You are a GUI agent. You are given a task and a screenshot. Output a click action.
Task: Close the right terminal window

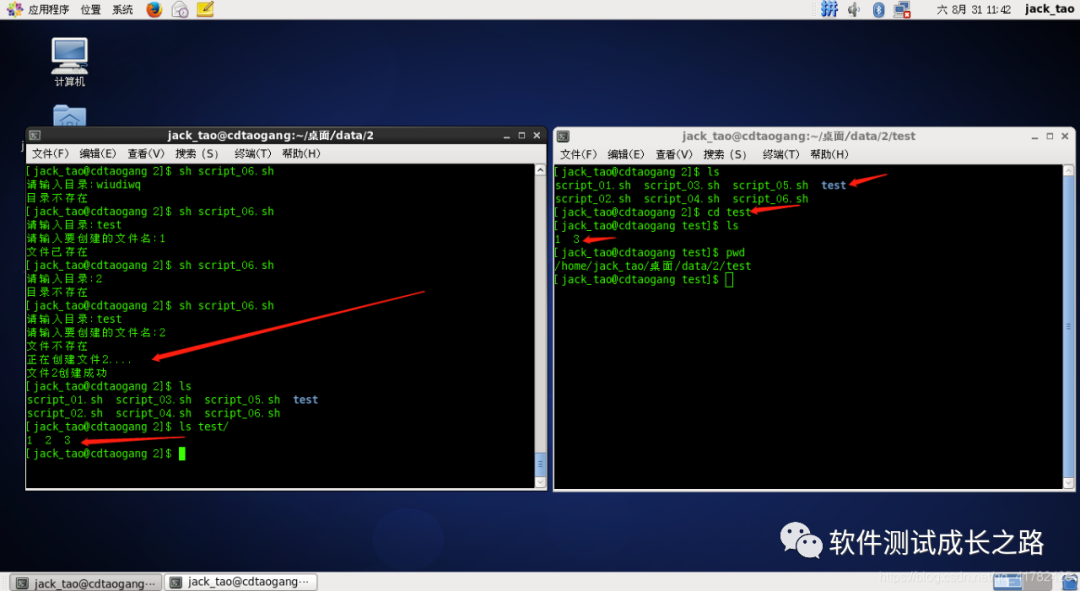(x=1065, y=136)
